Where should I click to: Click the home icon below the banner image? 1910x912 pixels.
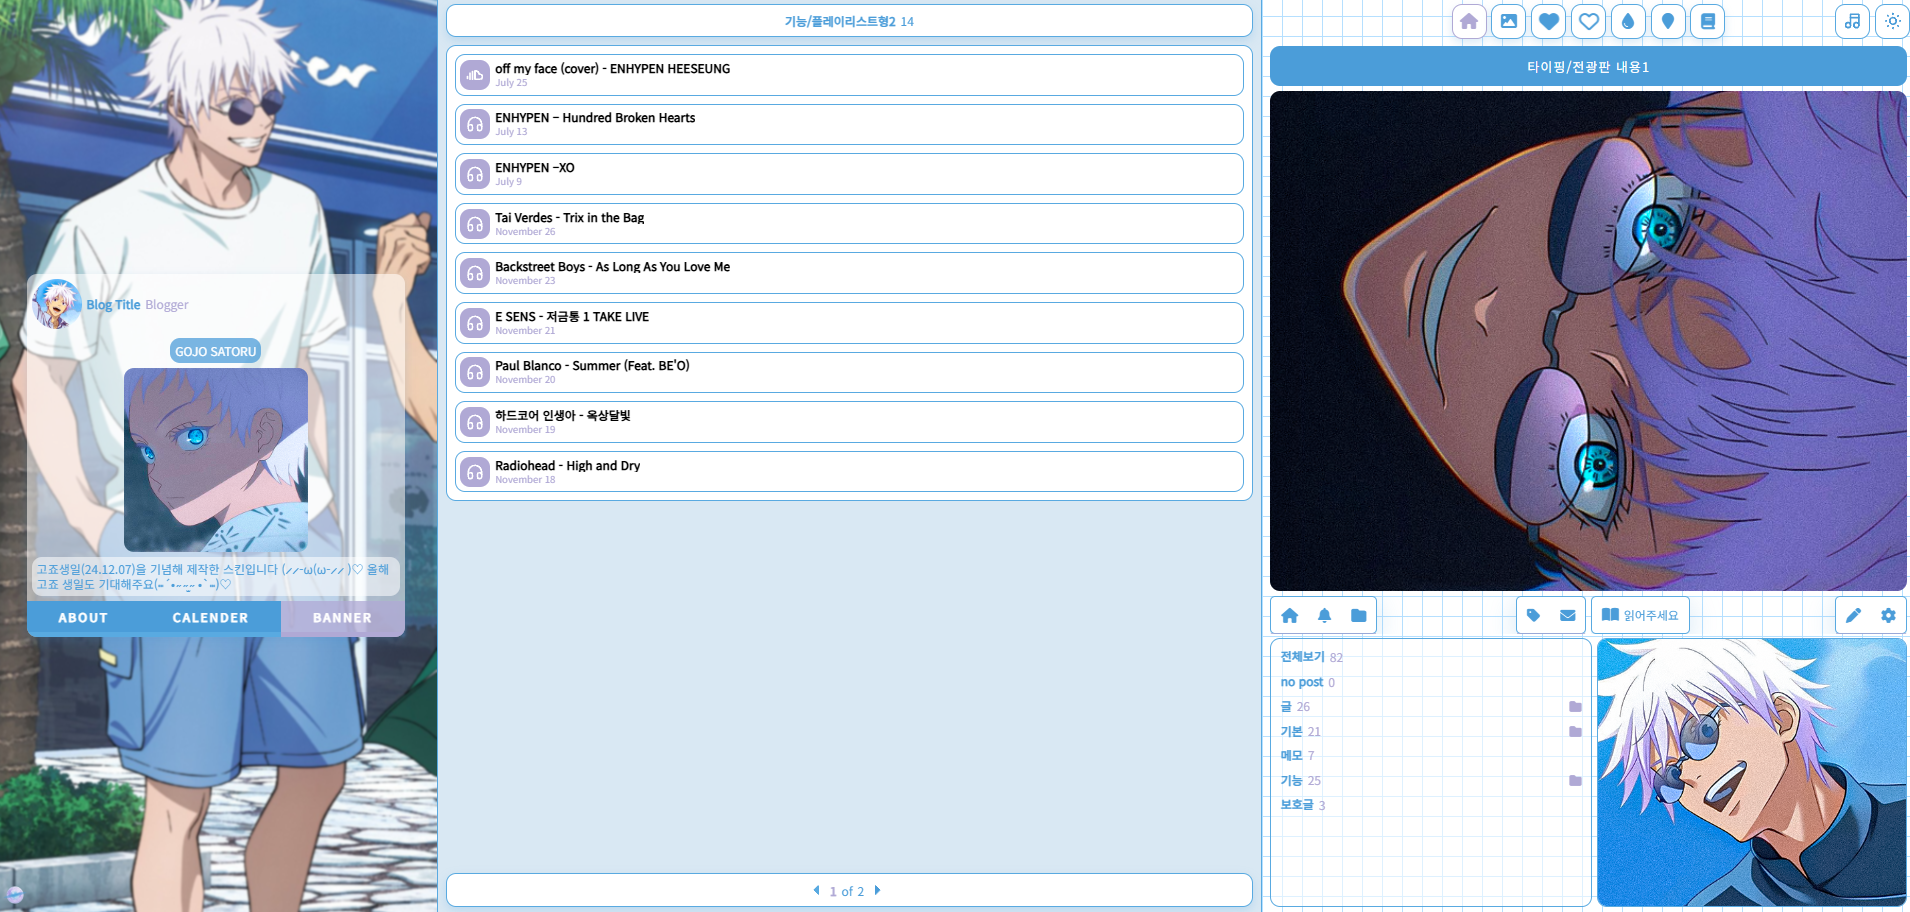tap(1290, 616)
